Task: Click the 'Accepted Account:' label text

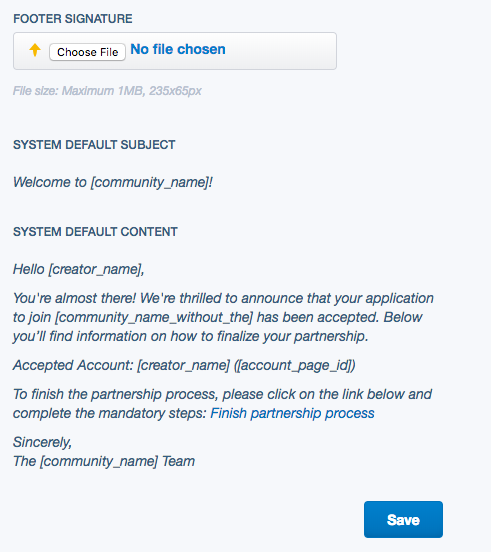Action: 73,365
